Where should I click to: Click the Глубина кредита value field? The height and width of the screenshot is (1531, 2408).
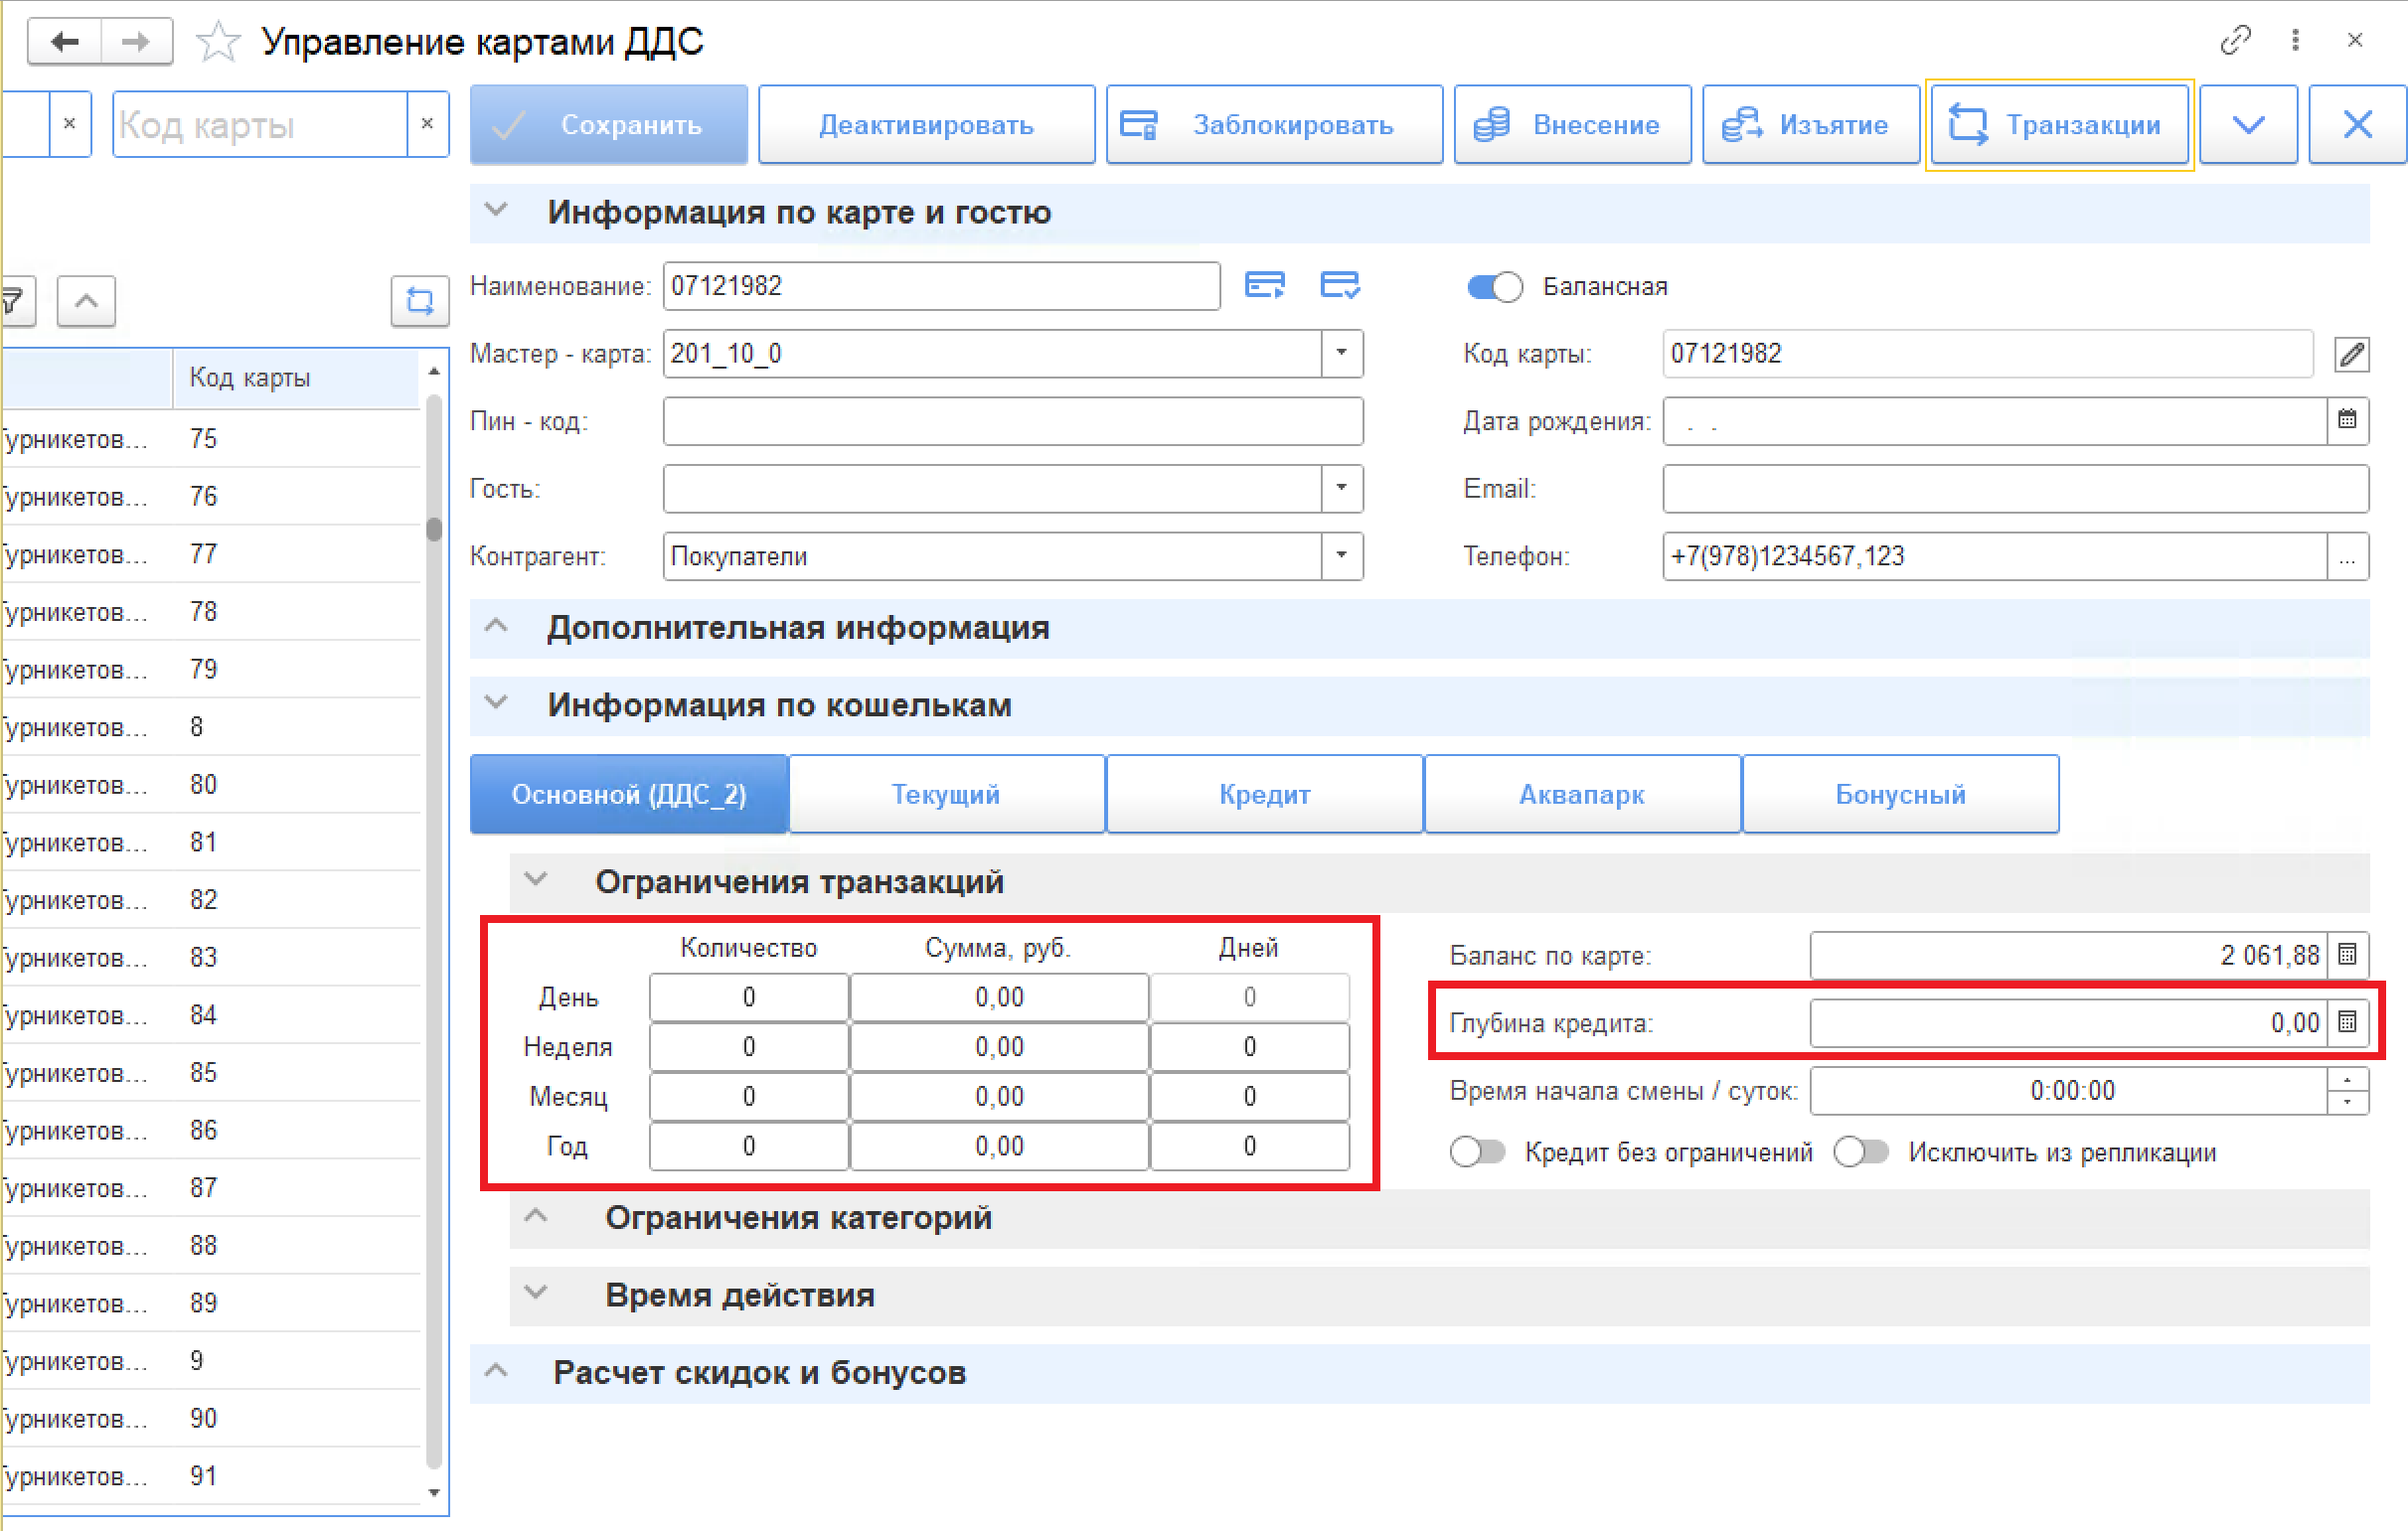click(x=2068, y=1022)
